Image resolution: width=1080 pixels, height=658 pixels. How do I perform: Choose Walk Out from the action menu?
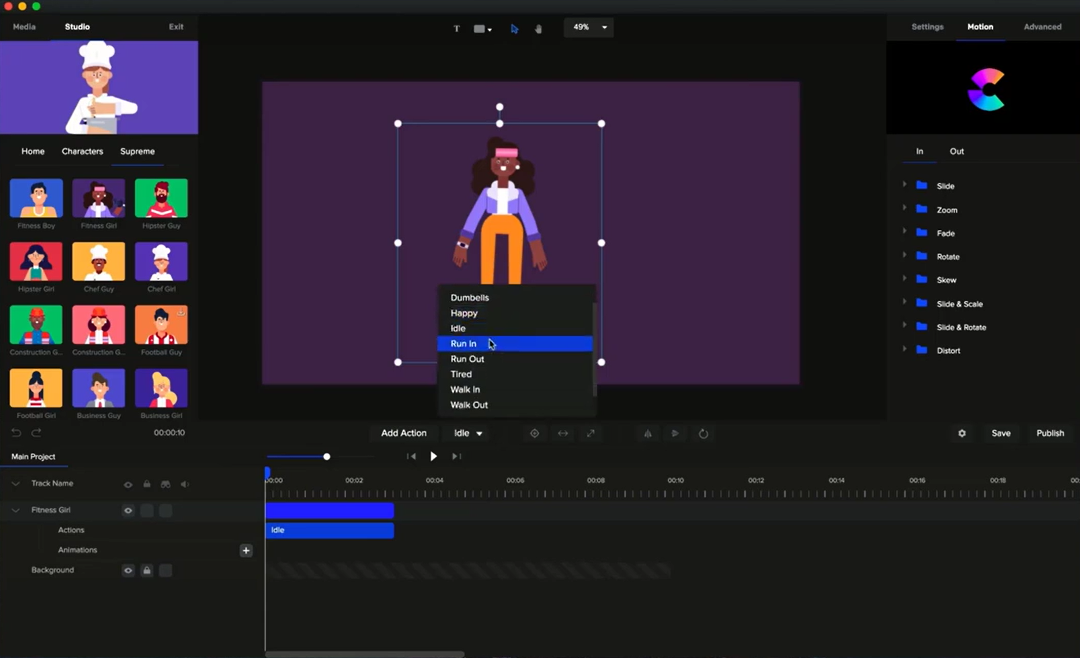[515, 405]
